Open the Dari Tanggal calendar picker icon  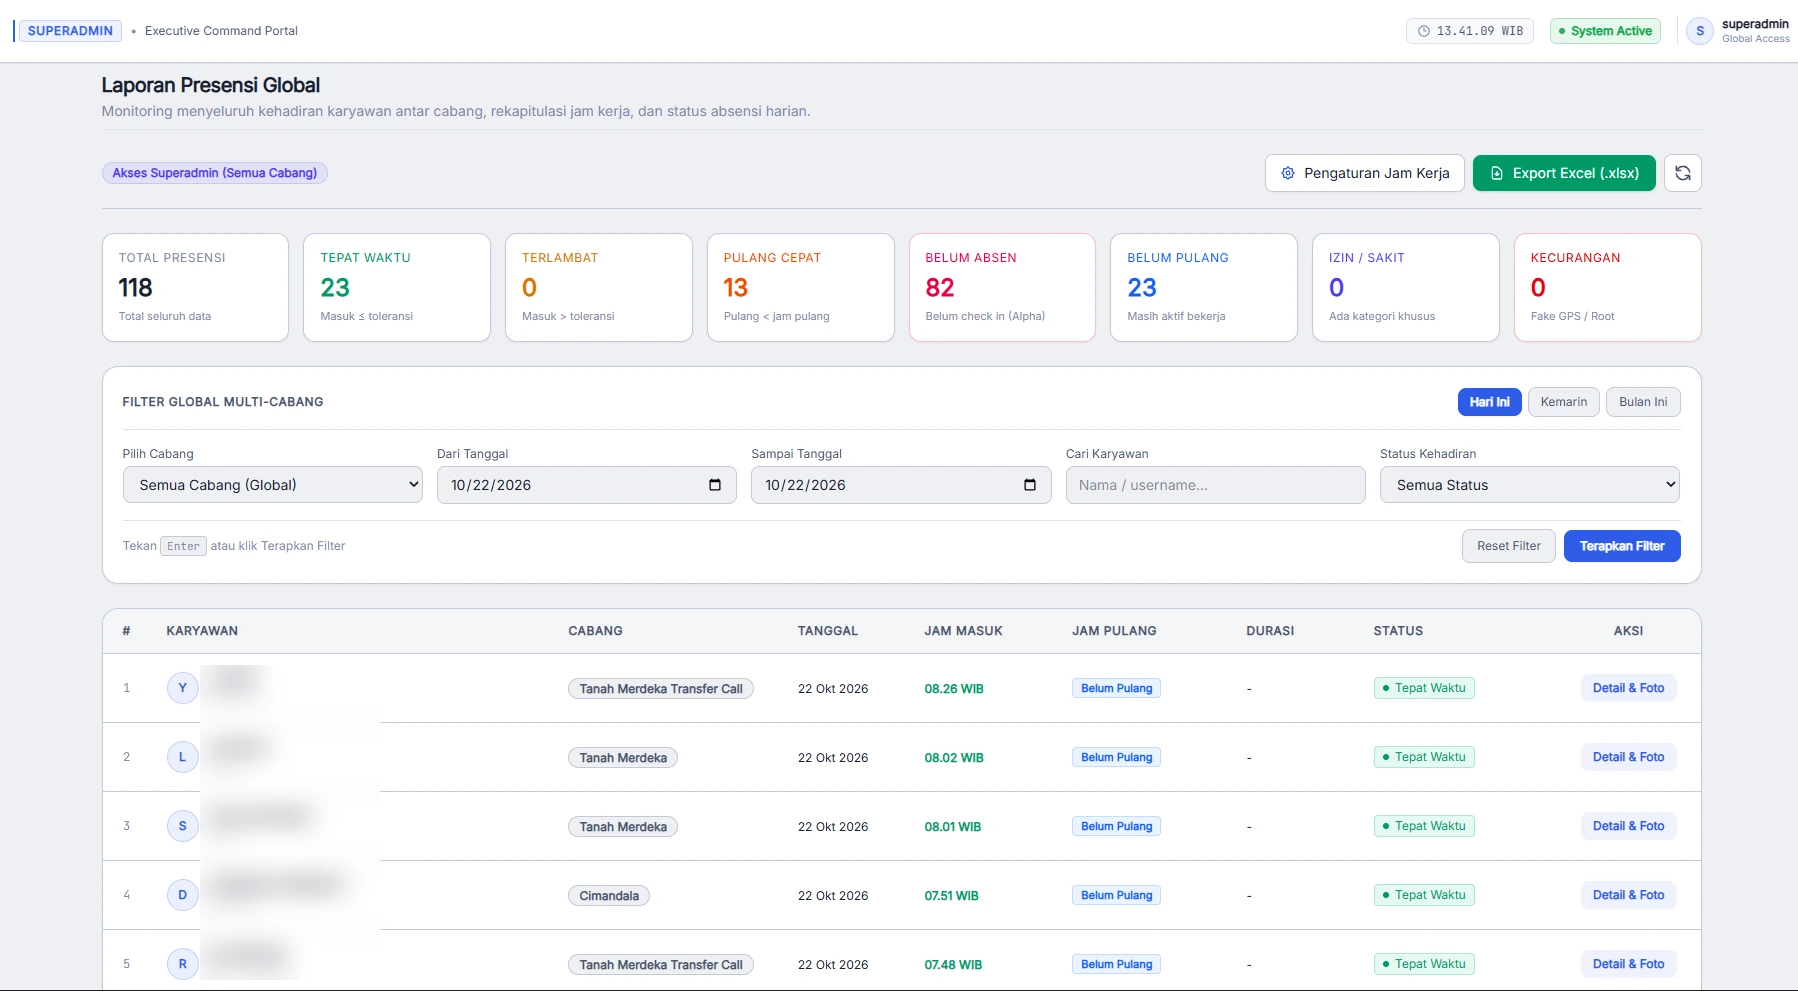[715, 485]
